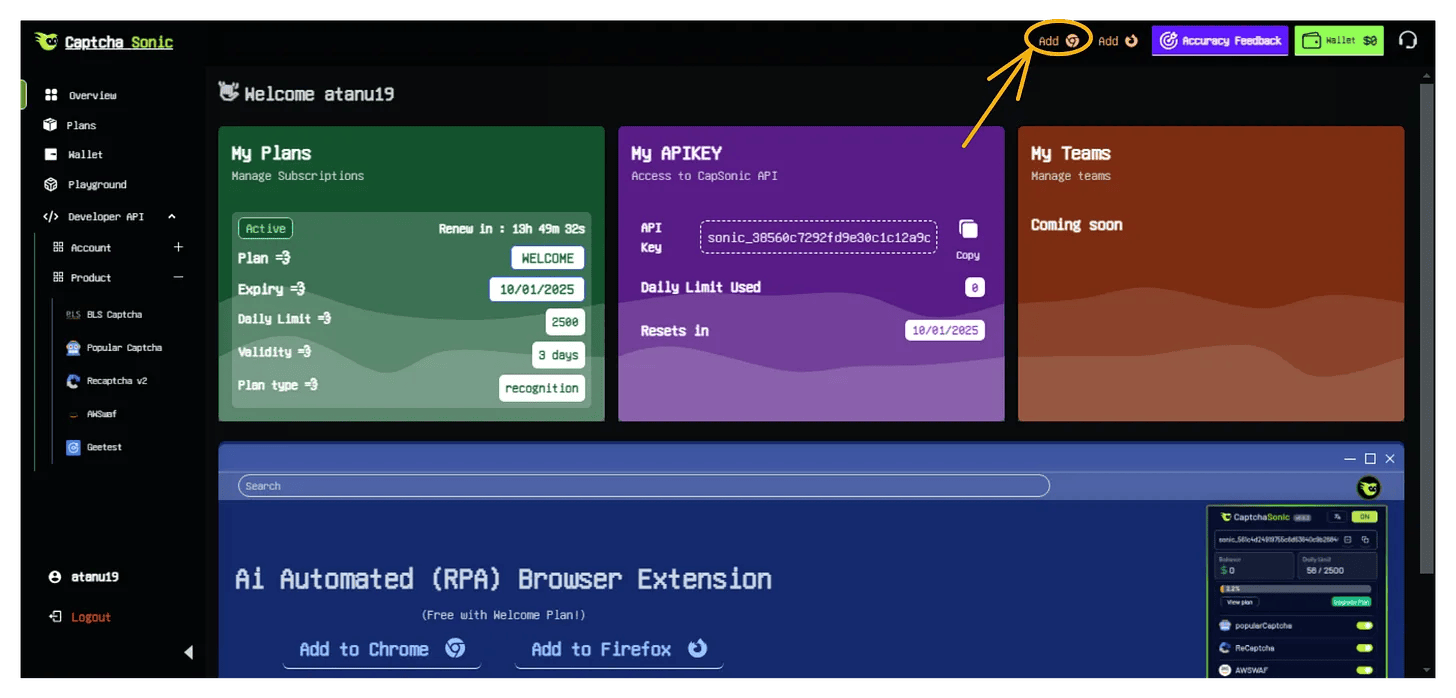The image size is (1456, 698).
Task: Click the sidebar collapse arrow
Action: tap(189, 653)
